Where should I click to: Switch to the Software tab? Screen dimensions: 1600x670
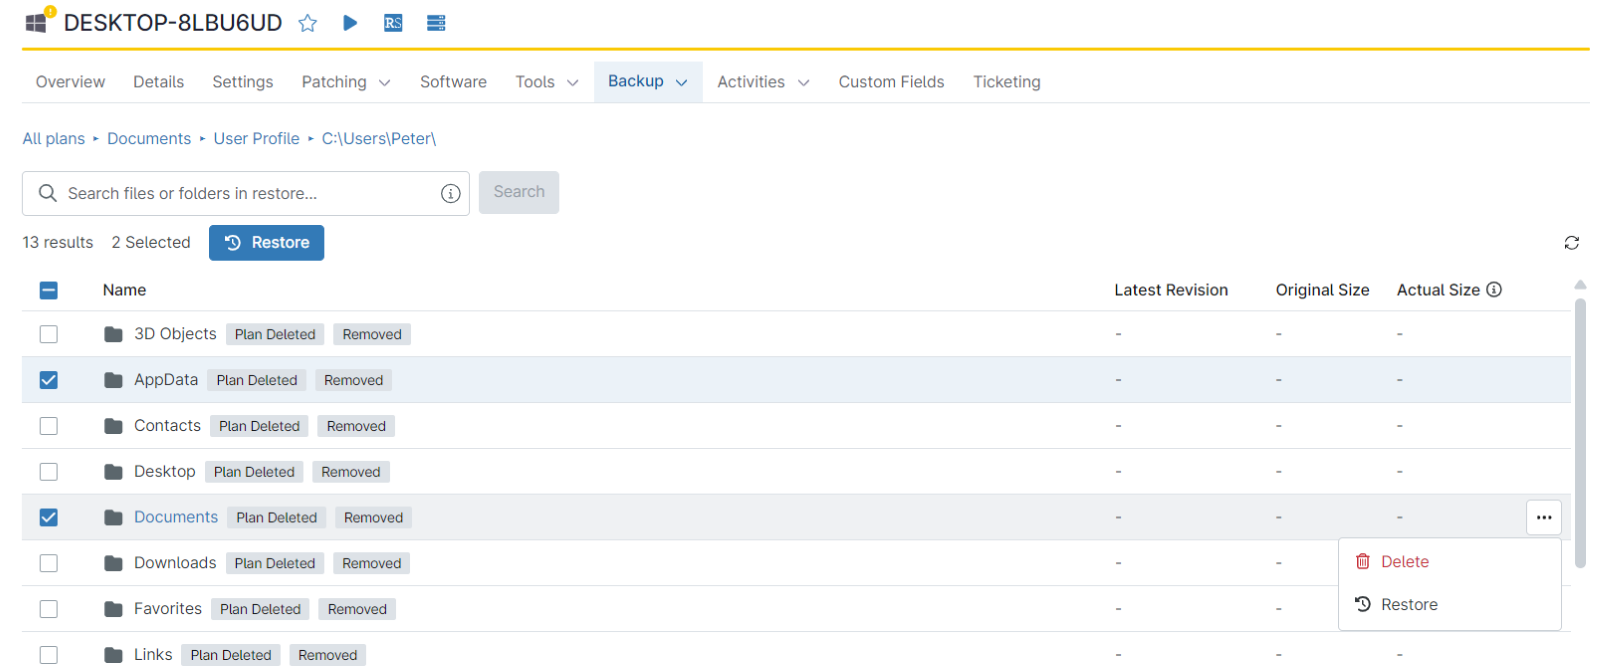(453, 82)
